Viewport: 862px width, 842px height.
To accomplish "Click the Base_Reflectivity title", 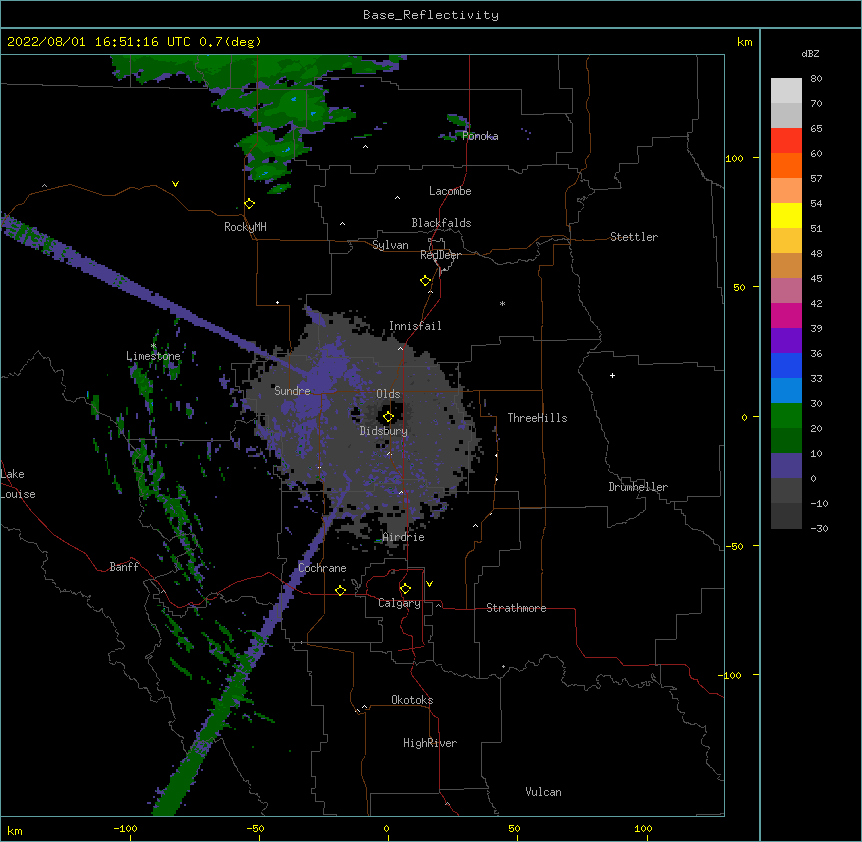I will [x=431, y=15].
